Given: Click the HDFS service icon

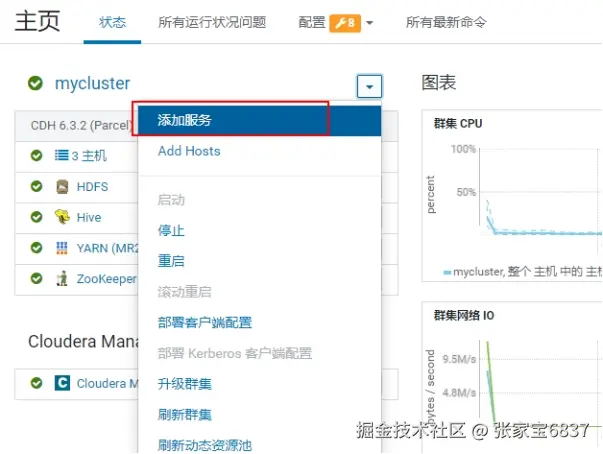Looking at the screenshot, I should [62, 186].
